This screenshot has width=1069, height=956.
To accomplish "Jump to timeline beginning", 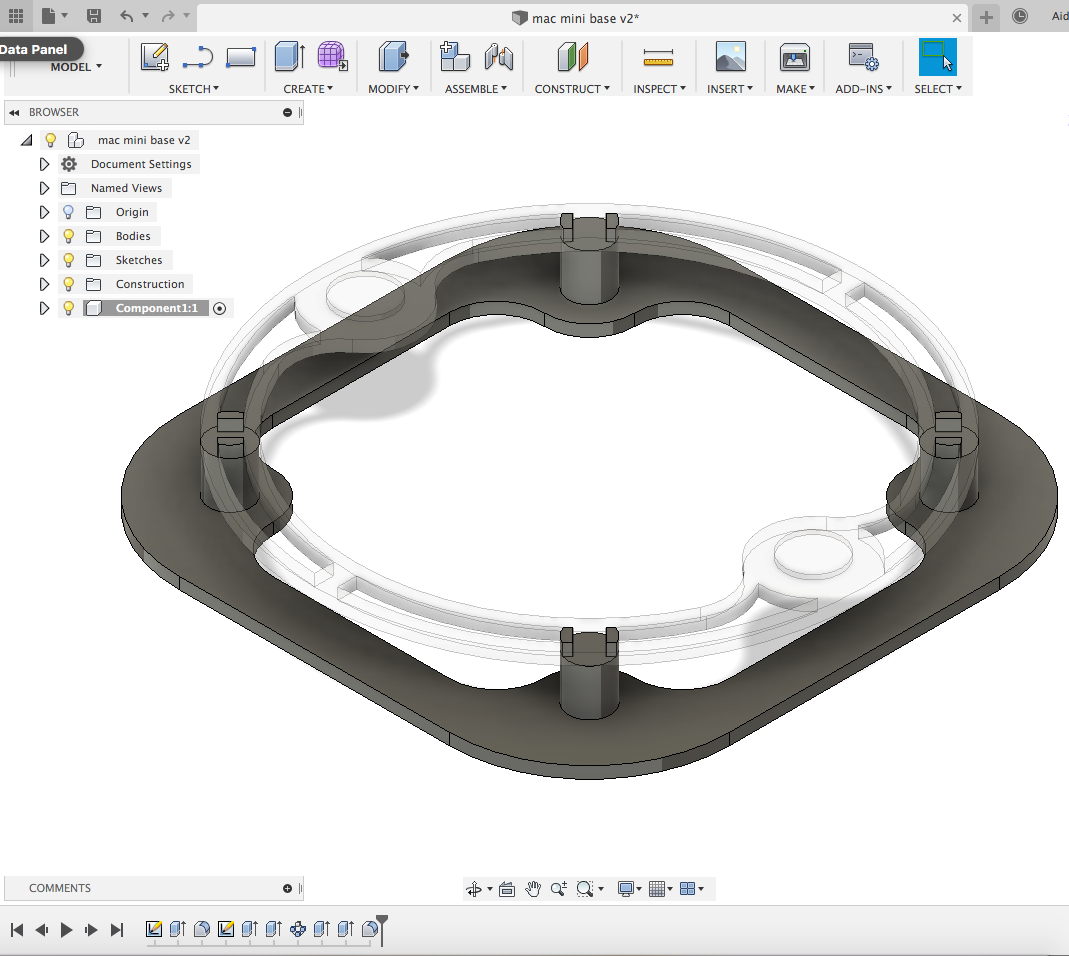I will [17, 929].
